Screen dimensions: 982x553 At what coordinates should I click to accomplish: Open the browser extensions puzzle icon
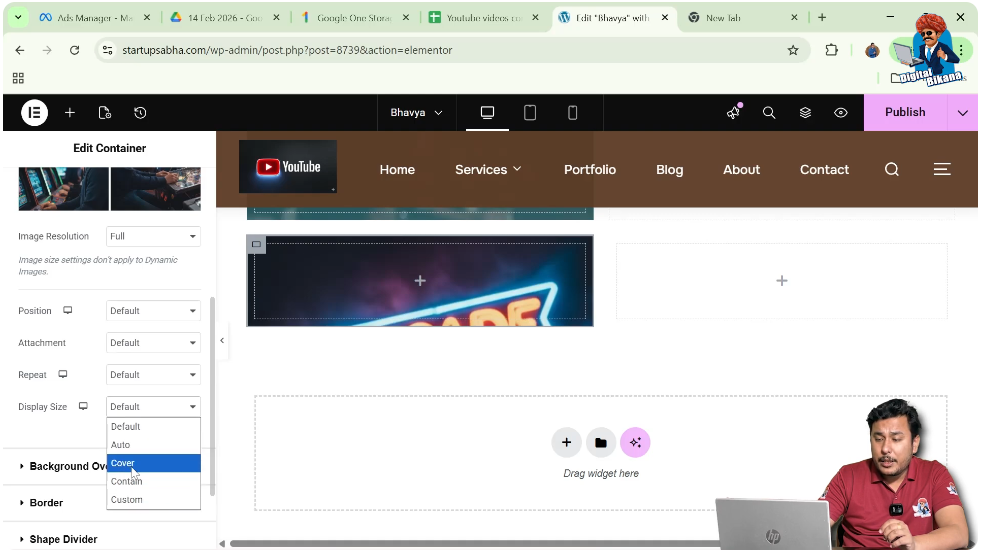pyautogui.click(x=831, y=50)
